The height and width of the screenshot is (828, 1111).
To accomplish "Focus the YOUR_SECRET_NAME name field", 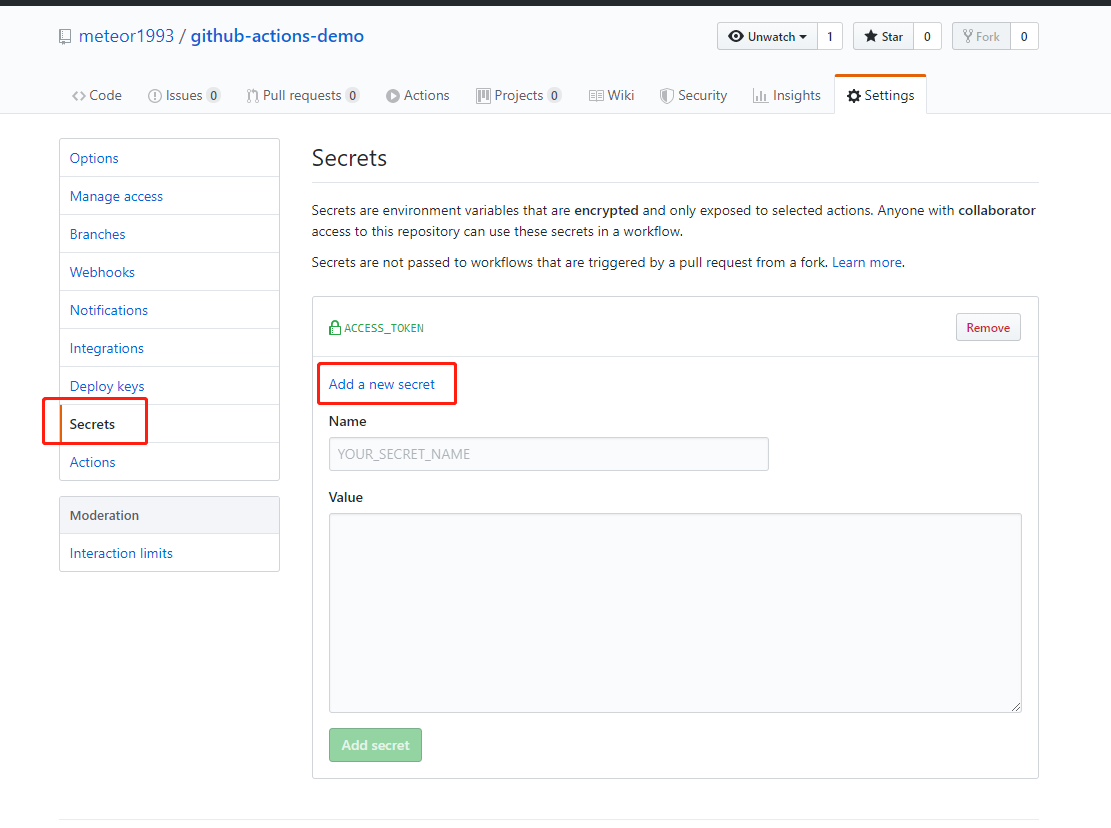I will click(548, 454).
